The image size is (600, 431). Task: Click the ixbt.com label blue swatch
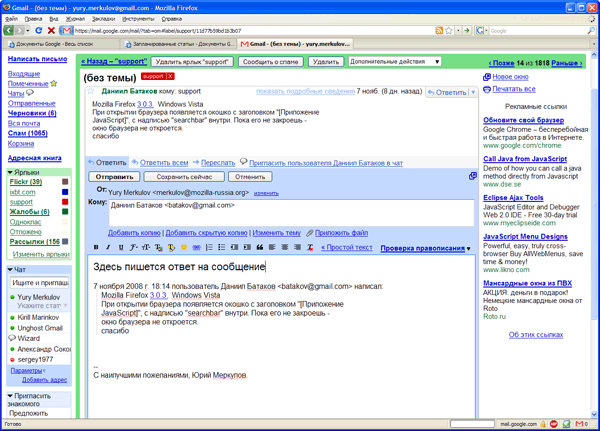pos(65,192)
